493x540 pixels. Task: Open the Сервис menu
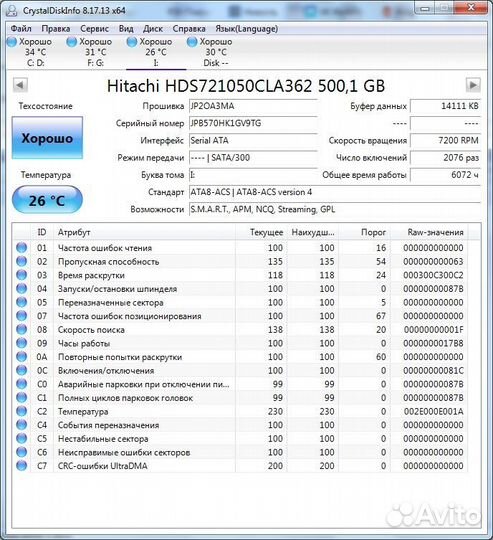(x=94, y=29)
